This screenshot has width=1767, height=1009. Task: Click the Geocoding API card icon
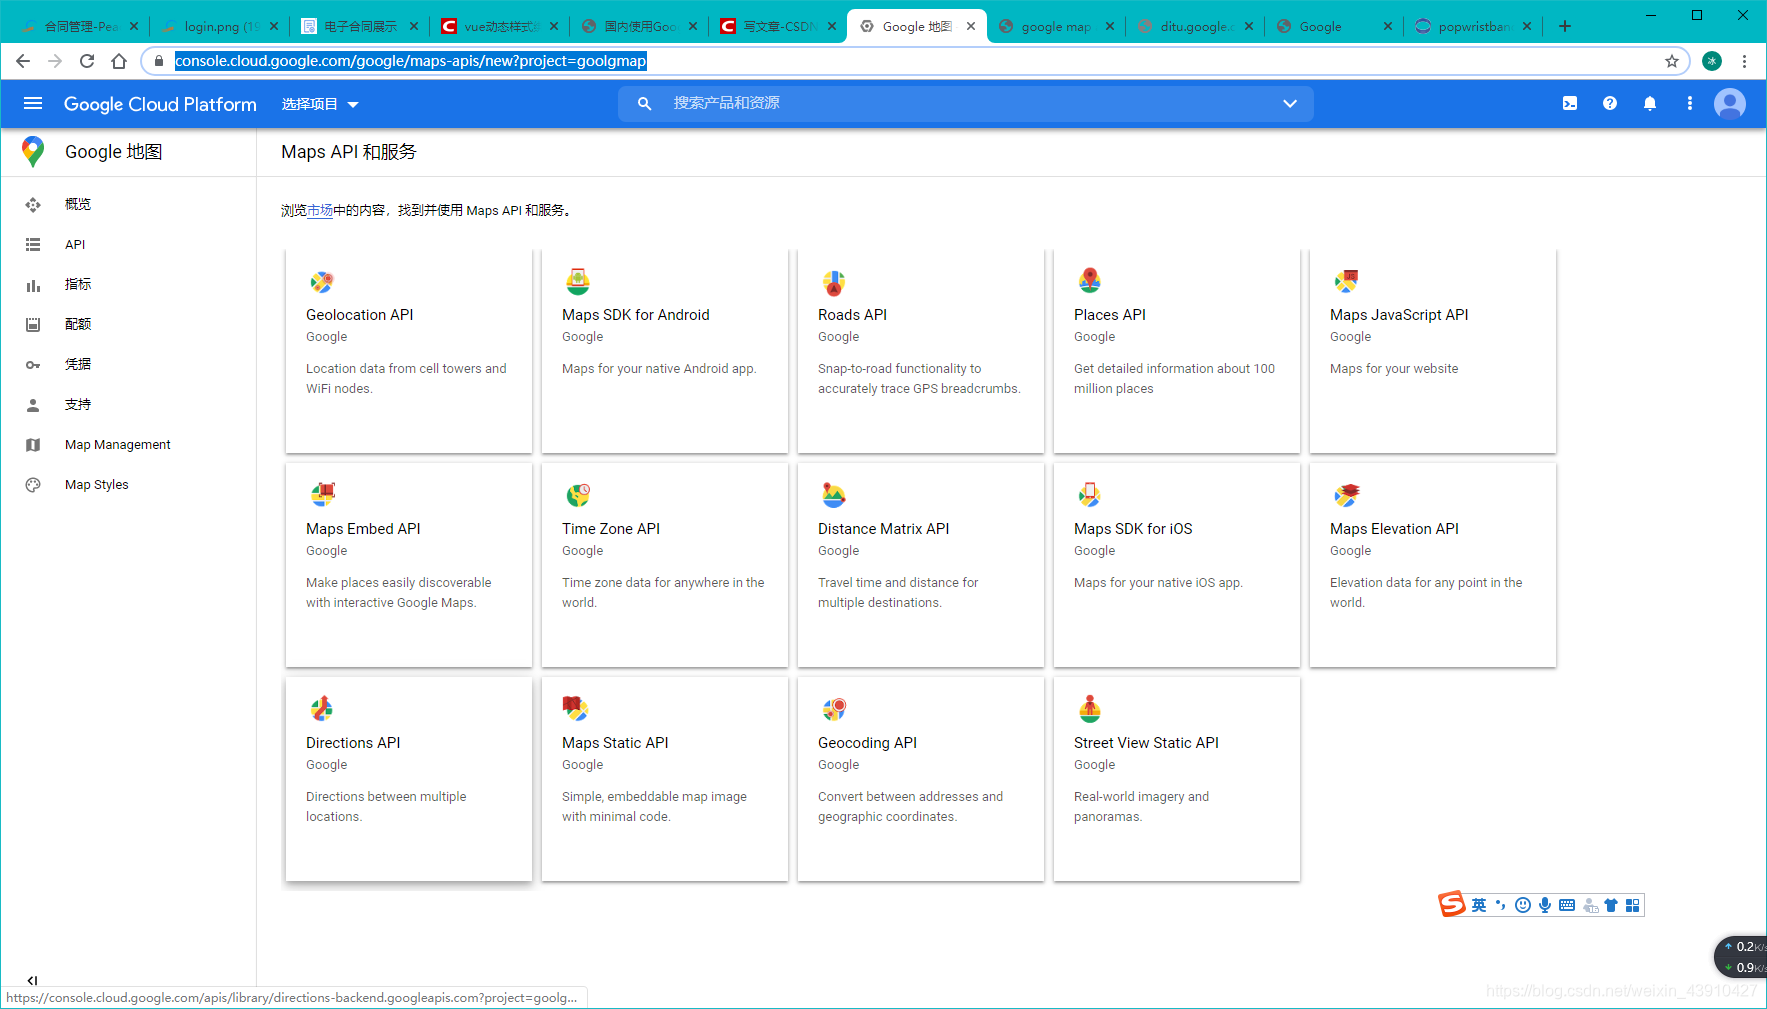(834, 709)
